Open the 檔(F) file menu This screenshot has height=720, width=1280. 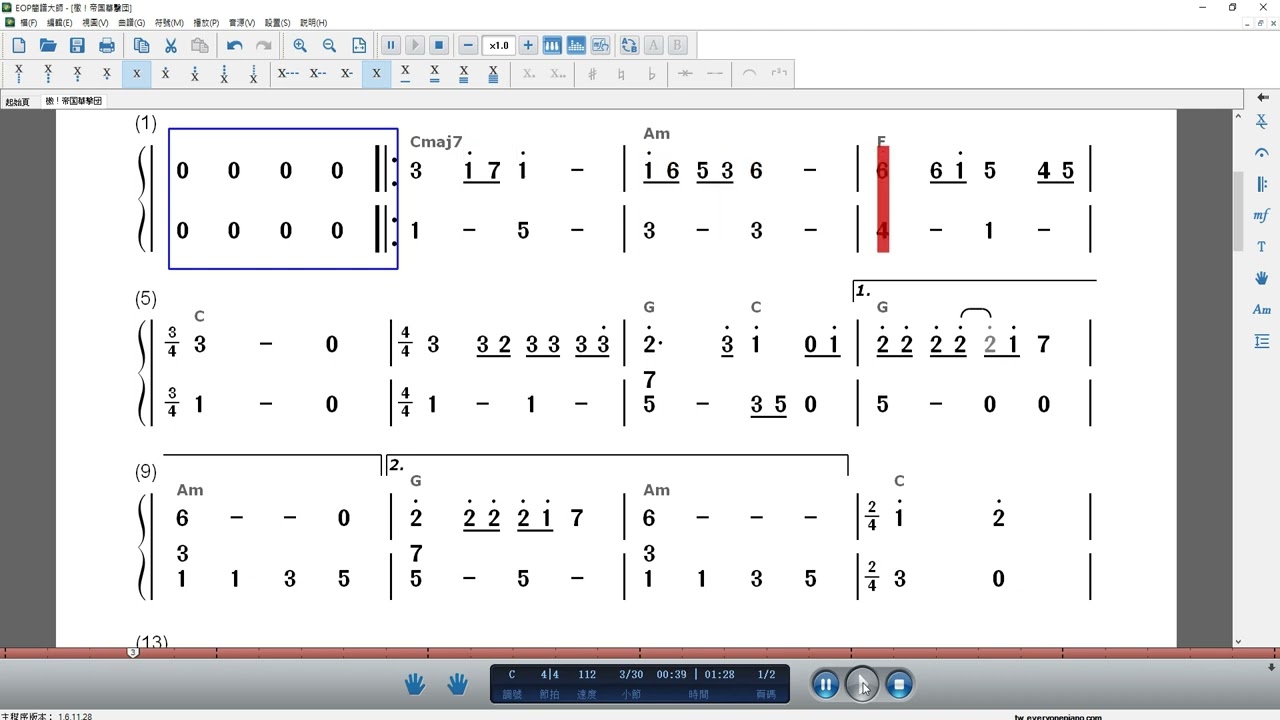click(x=28, y=22)
